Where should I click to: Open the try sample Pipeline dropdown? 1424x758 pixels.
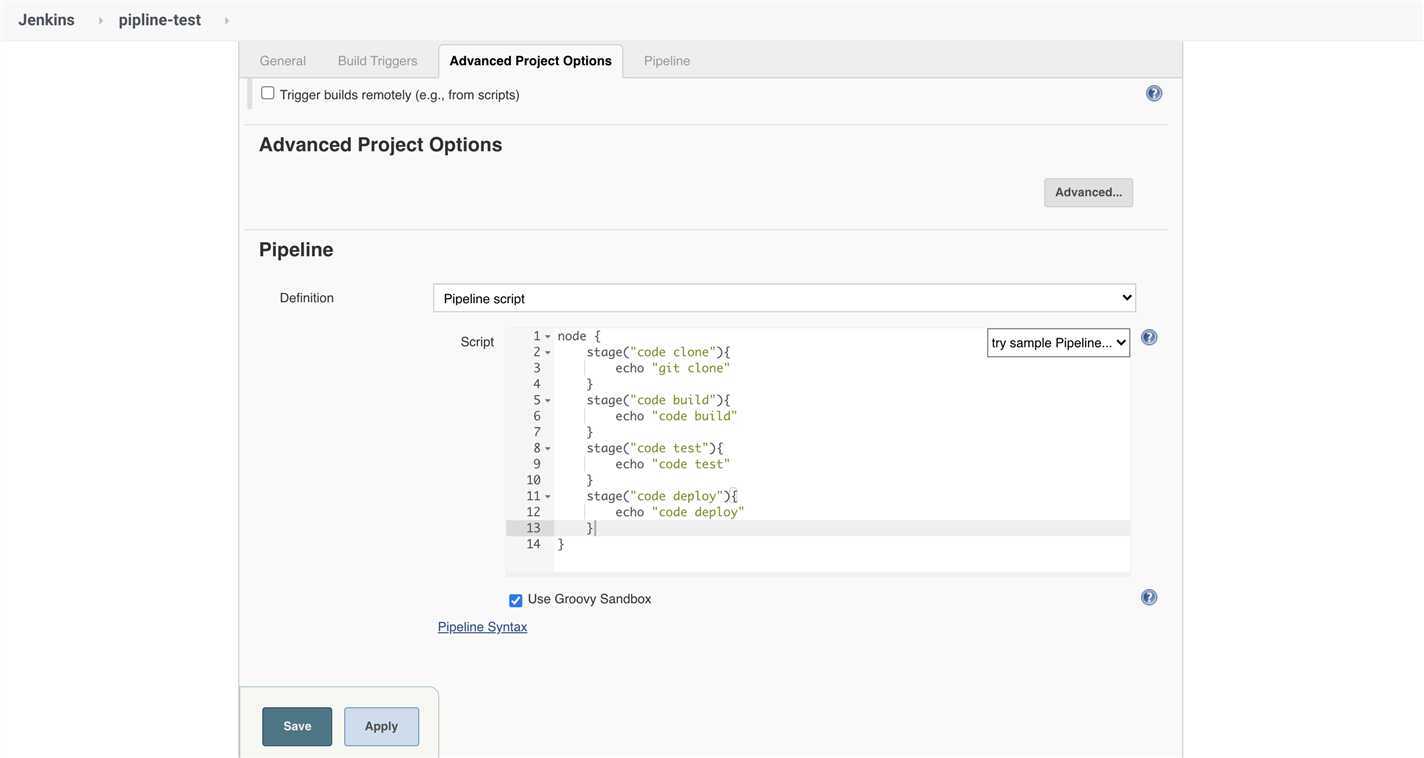(x=1059, y=343)
